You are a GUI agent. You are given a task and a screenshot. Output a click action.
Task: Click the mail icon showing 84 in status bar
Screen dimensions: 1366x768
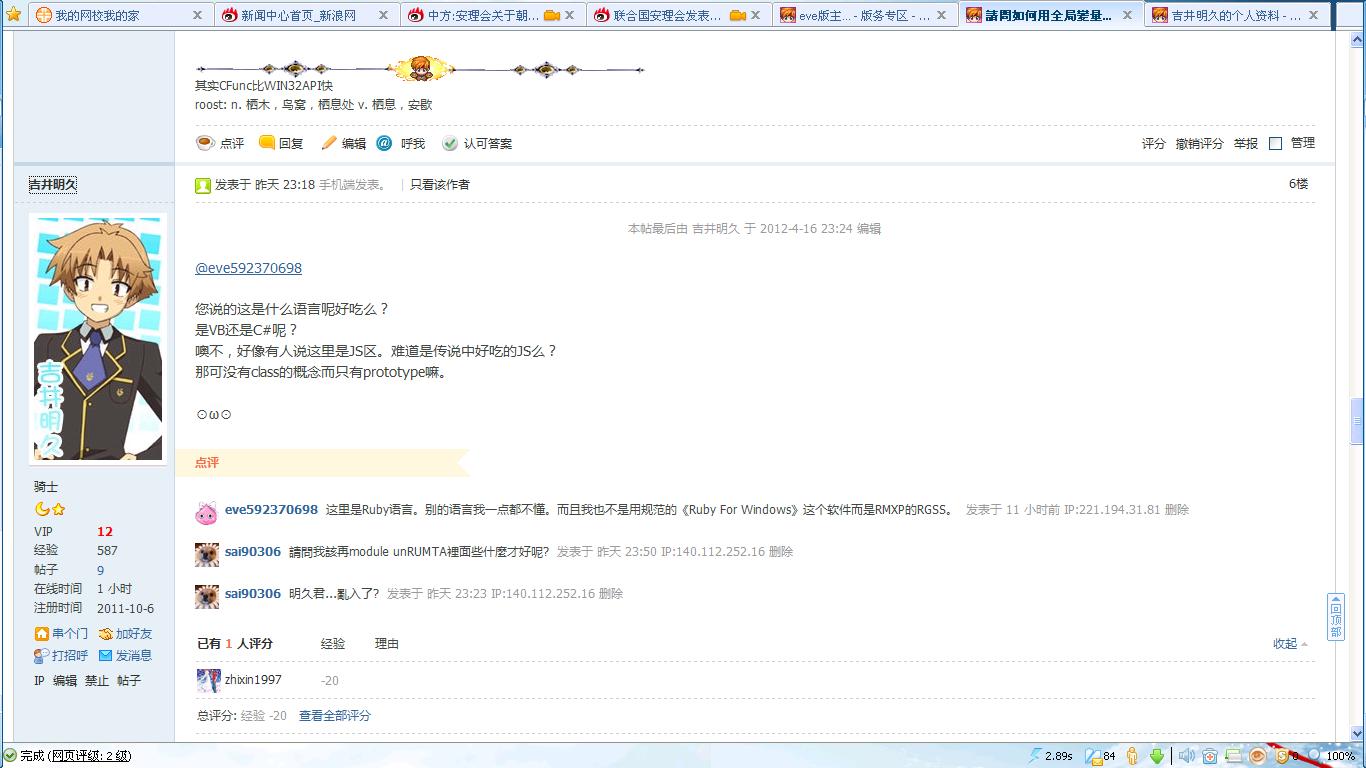pos(1095,756)
